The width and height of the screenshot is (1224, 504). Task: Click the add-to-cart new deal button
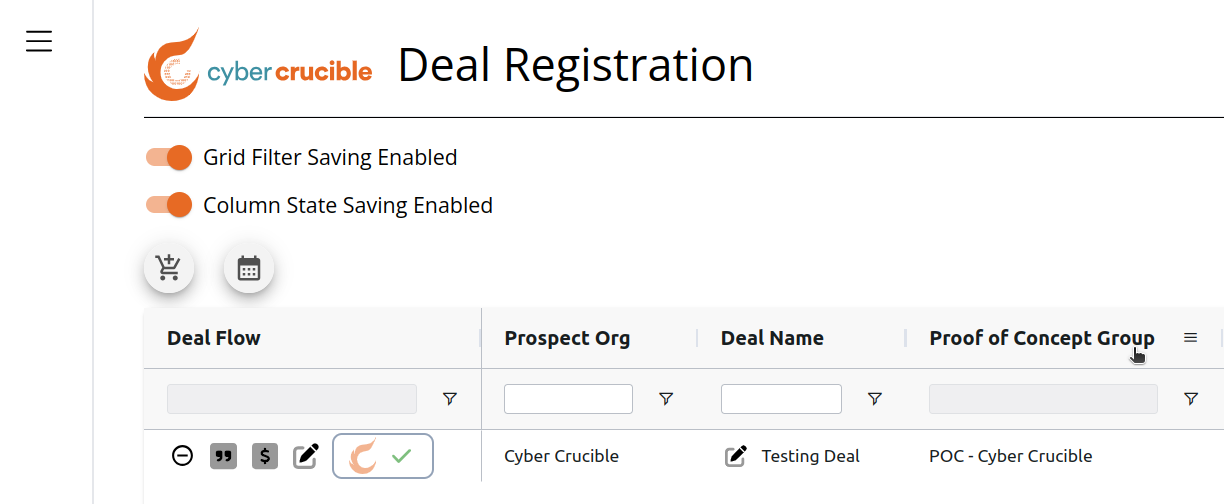coord(169,268)
